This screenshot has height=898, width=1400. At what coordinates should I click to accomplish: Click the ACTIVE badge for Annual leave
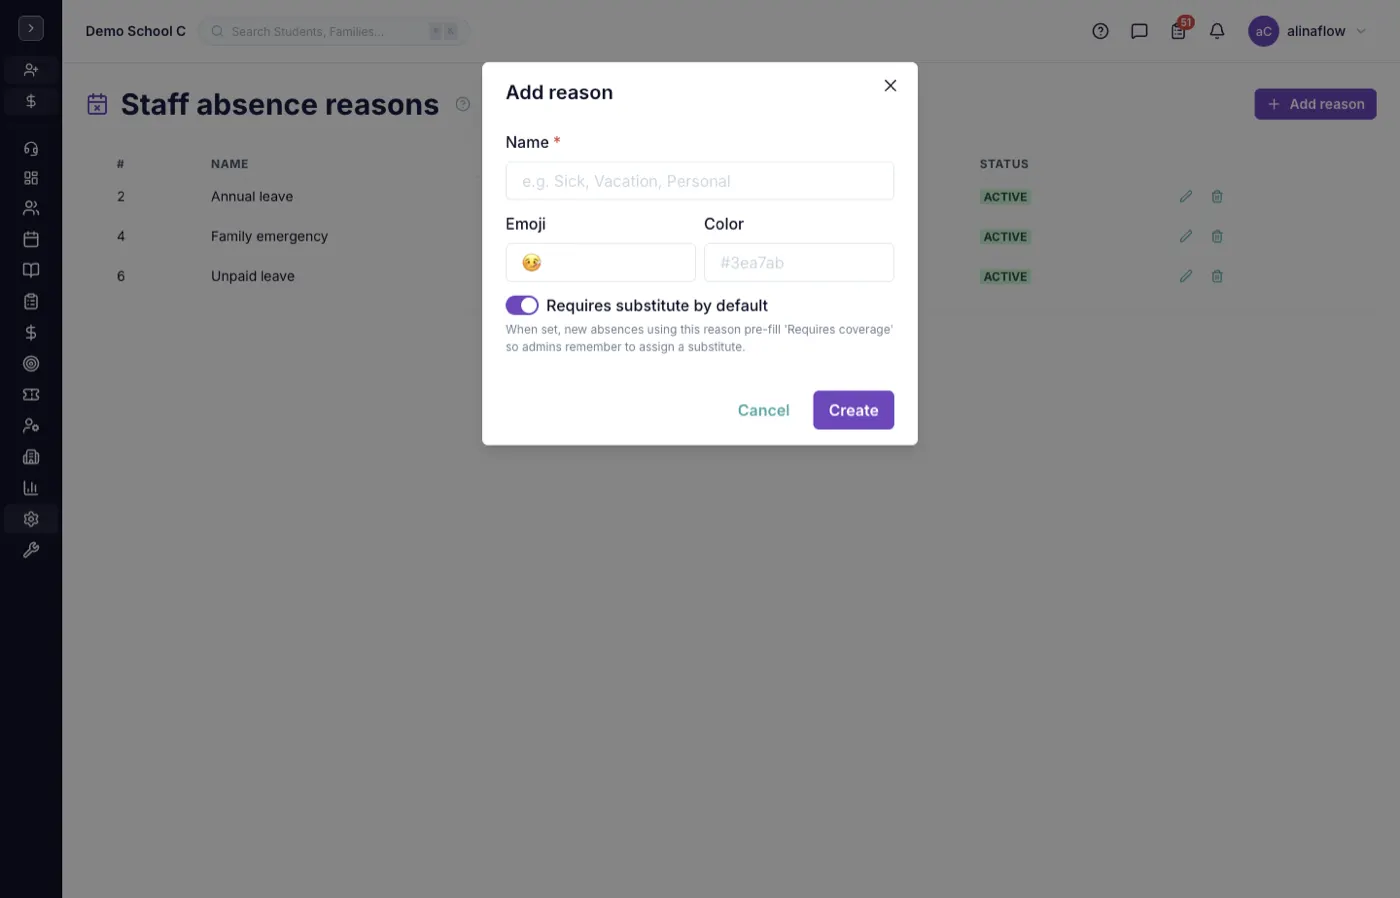point(1005,197)
